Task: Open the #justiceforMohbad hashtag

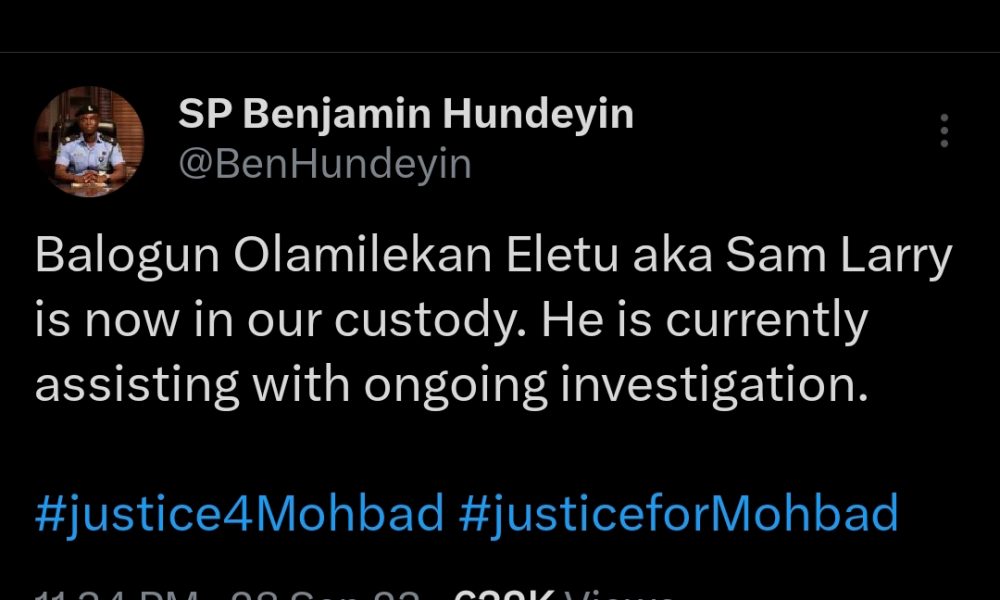Action: [x=679, y=514]
